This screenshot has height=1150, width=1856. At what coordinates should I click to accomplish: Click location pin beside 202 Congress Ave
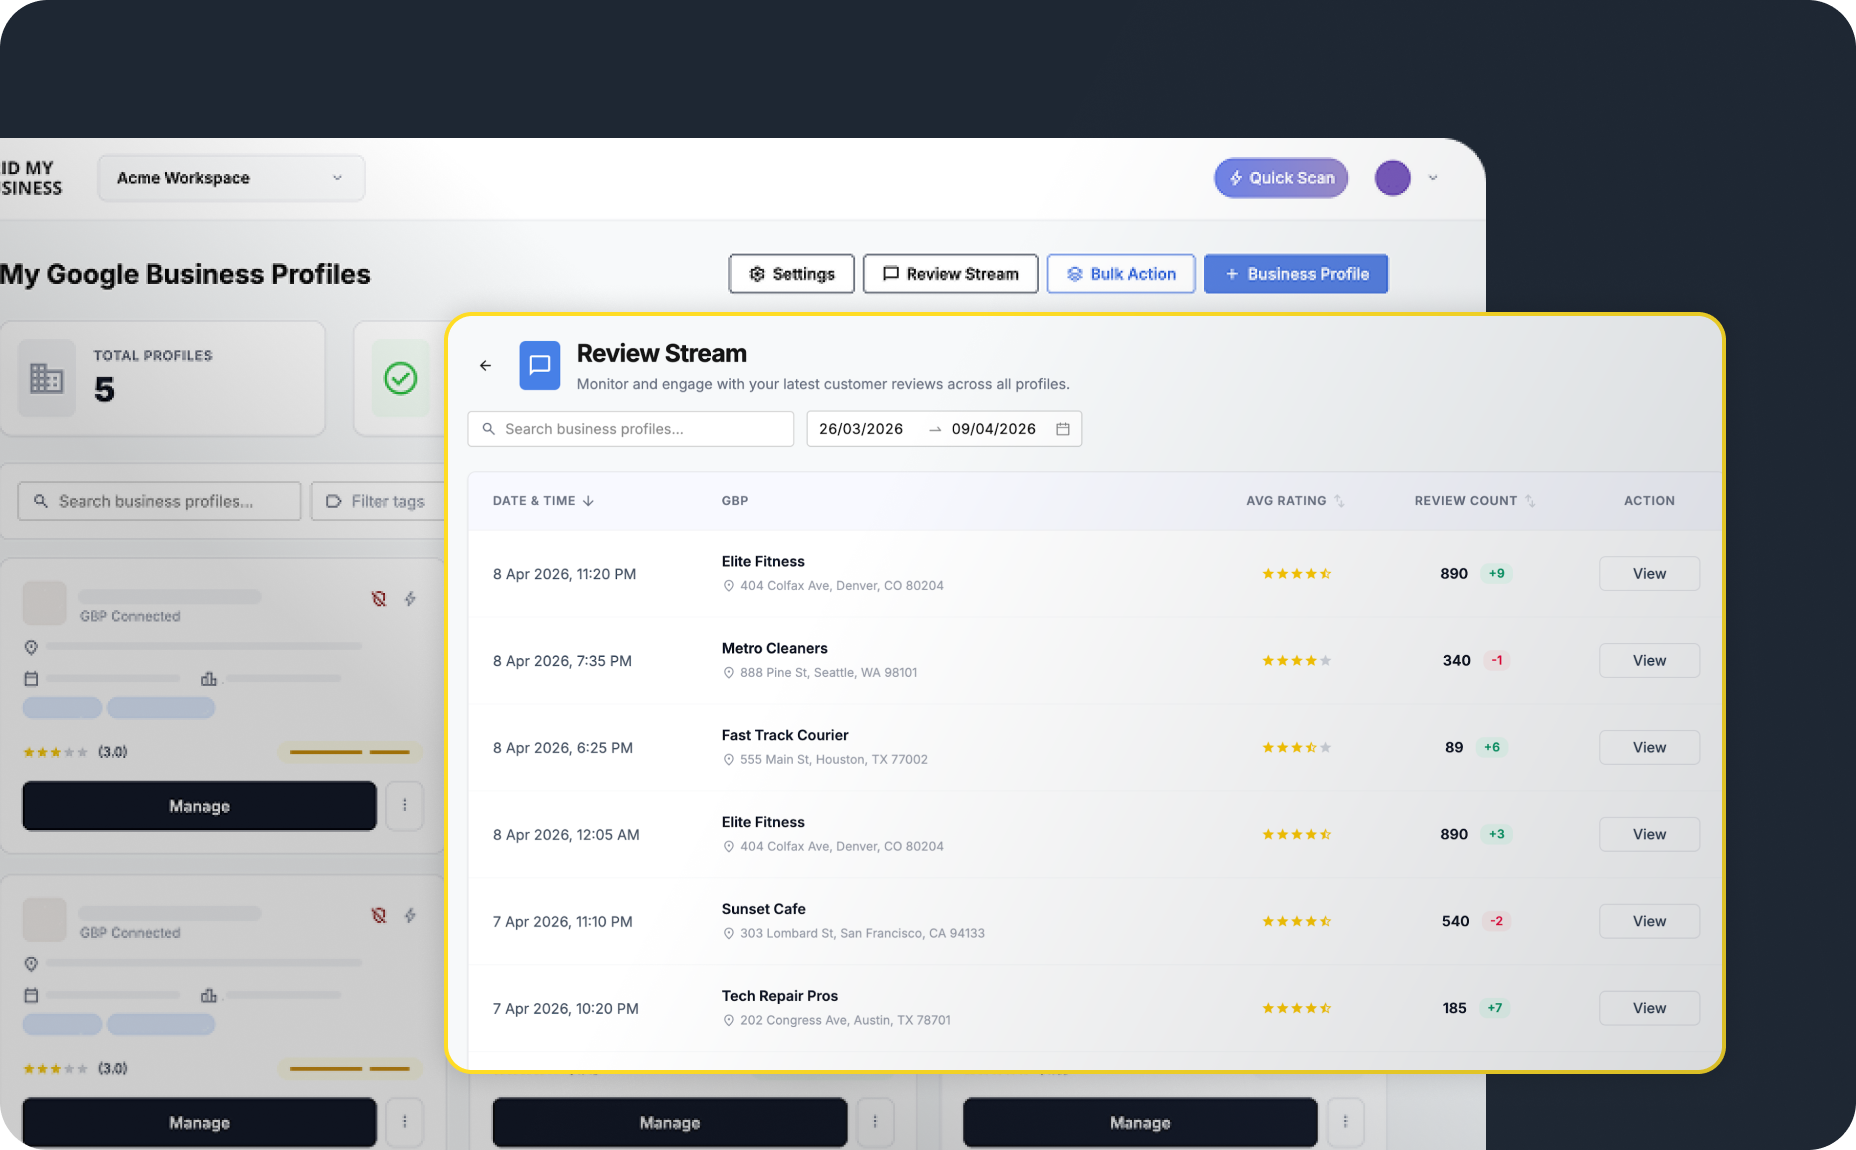point(729,1021)
